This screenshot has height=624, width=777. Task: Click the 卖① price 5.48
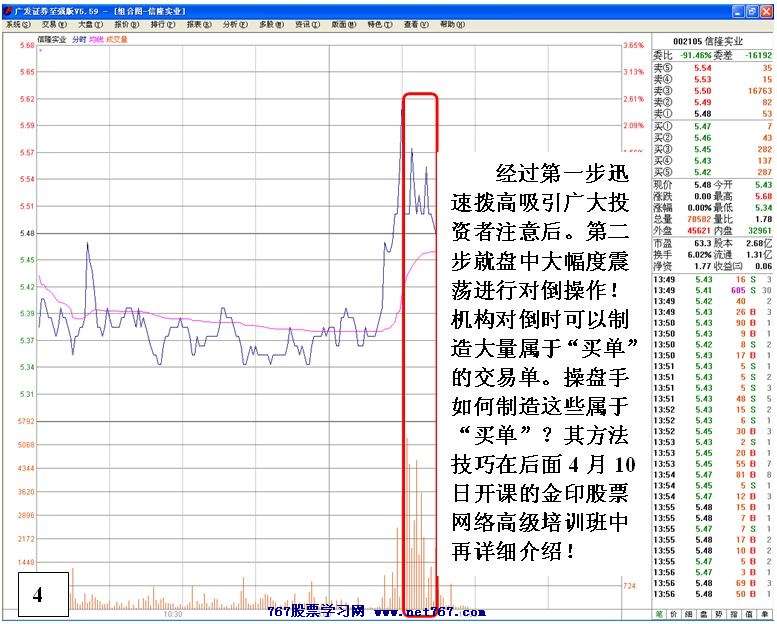703,113
